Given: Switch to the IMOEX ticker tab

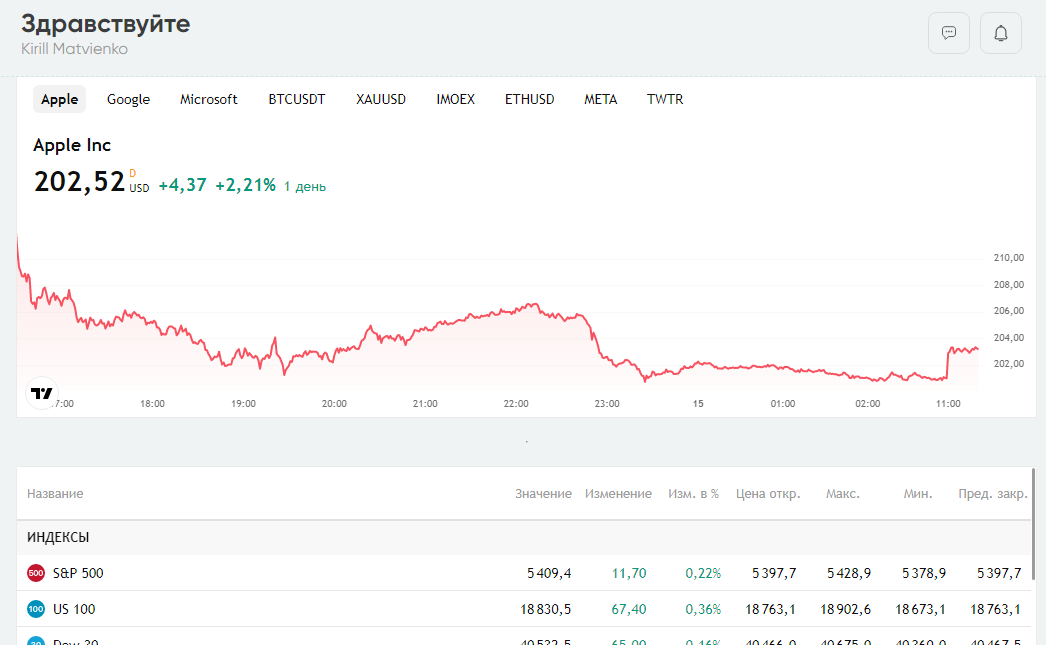Looking at the screenshot, I should tap(456, 99).
